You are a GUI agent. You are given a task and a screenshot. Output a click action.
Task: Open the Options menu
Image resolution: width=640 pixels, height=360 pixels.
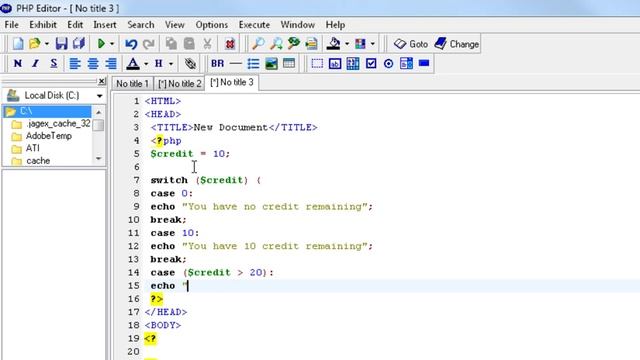(211, 24)
